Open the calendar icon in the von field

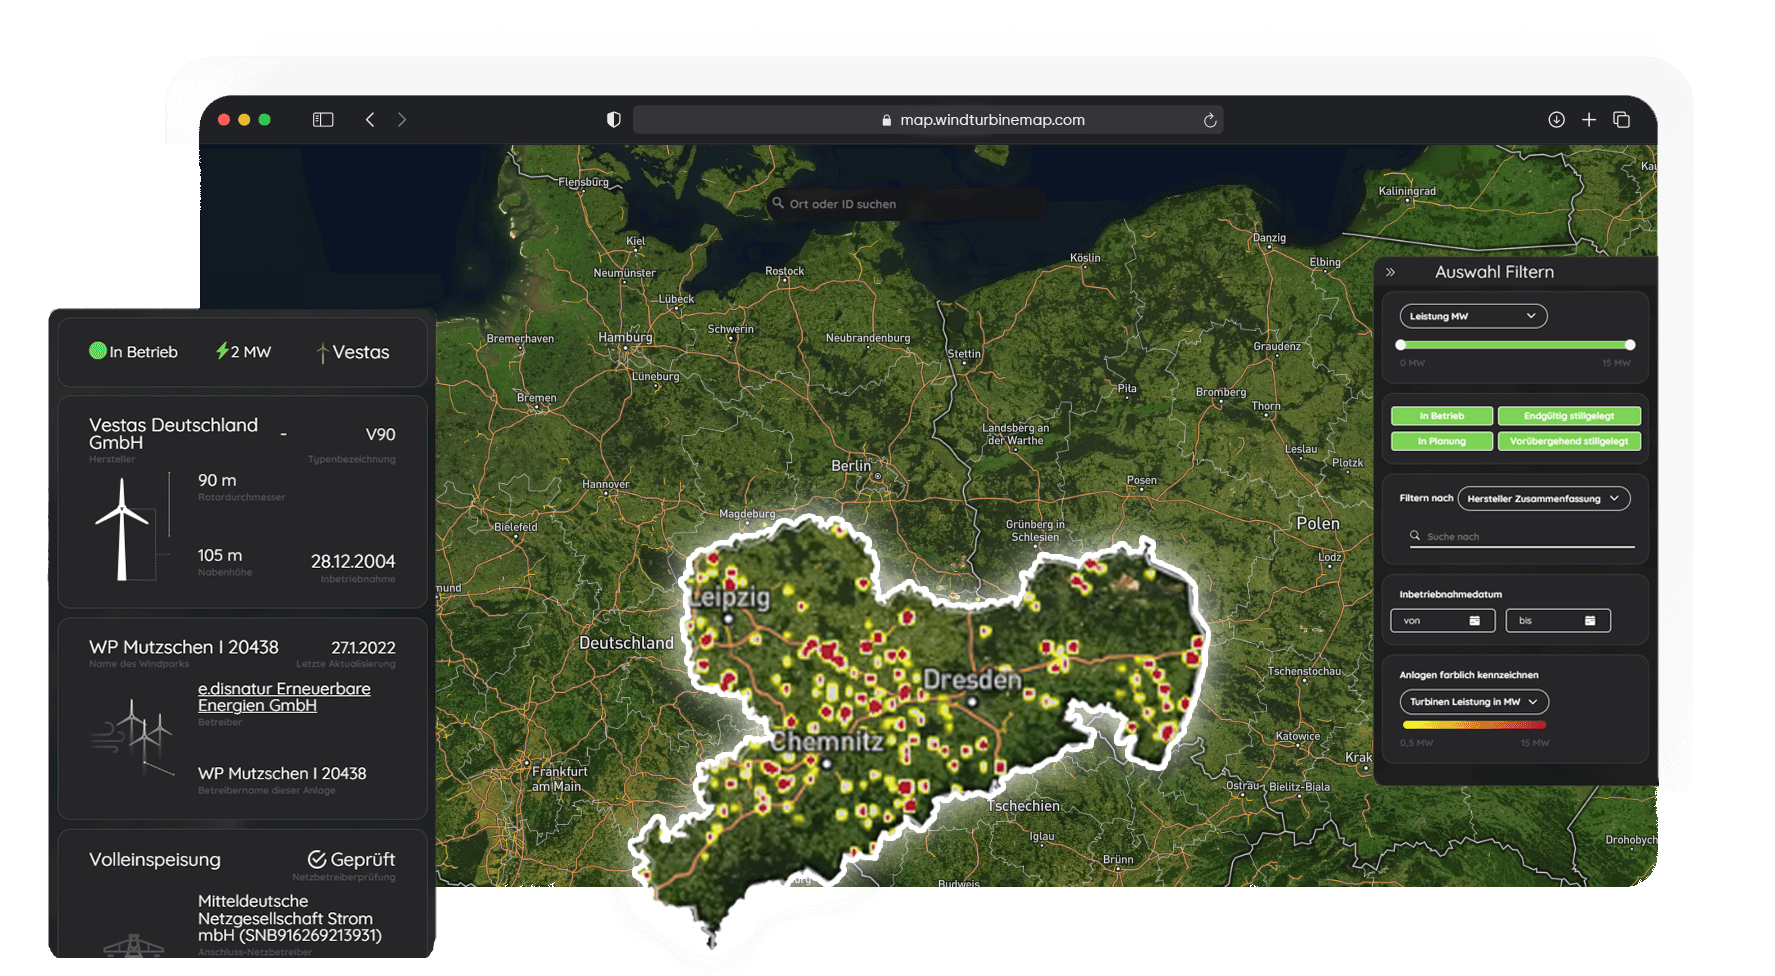click(1474, 621)
